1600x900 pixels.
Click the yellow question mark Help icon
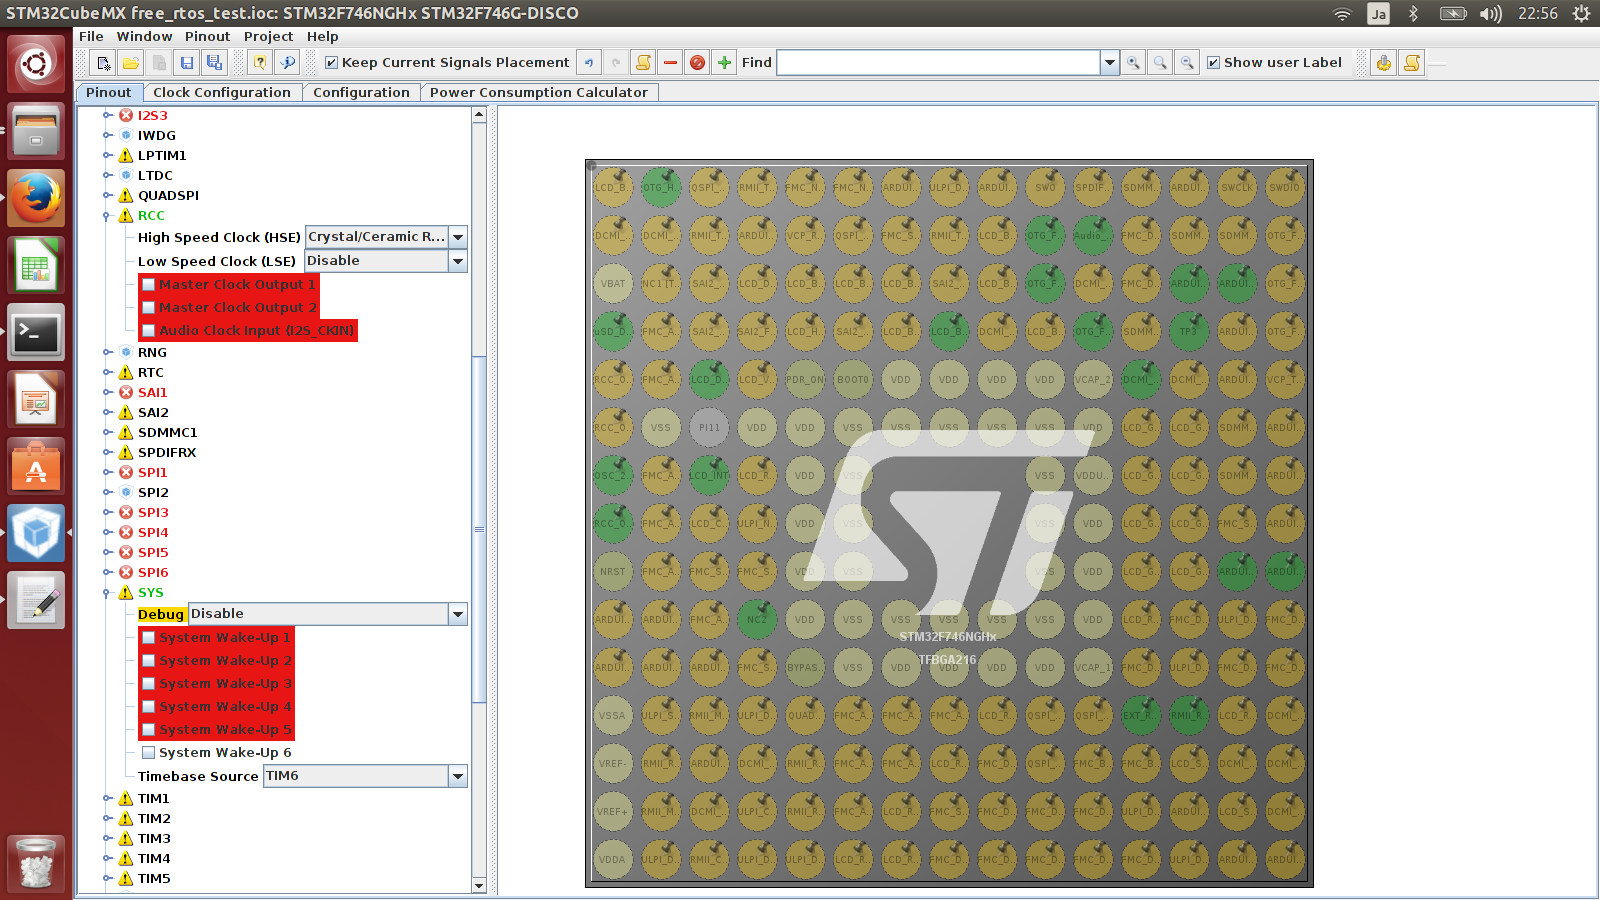tap(260, 63)
